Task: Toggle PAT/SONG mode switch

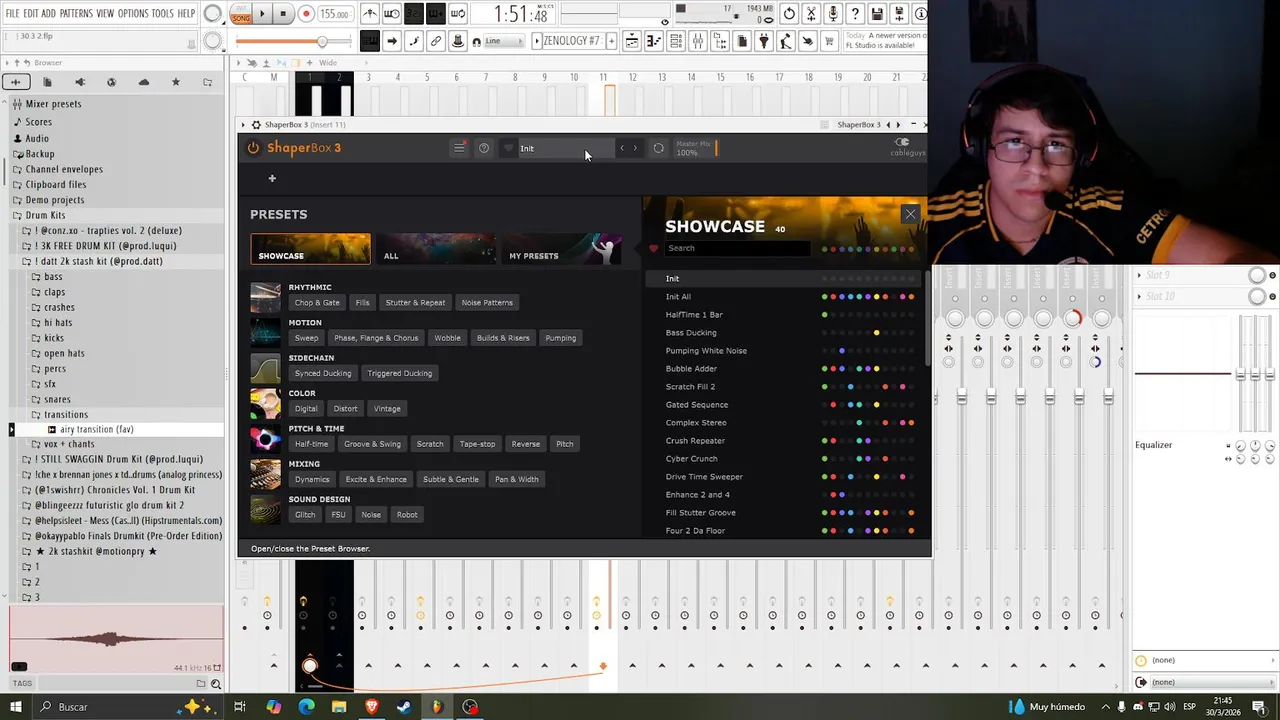Action: (x=241, y=14)
